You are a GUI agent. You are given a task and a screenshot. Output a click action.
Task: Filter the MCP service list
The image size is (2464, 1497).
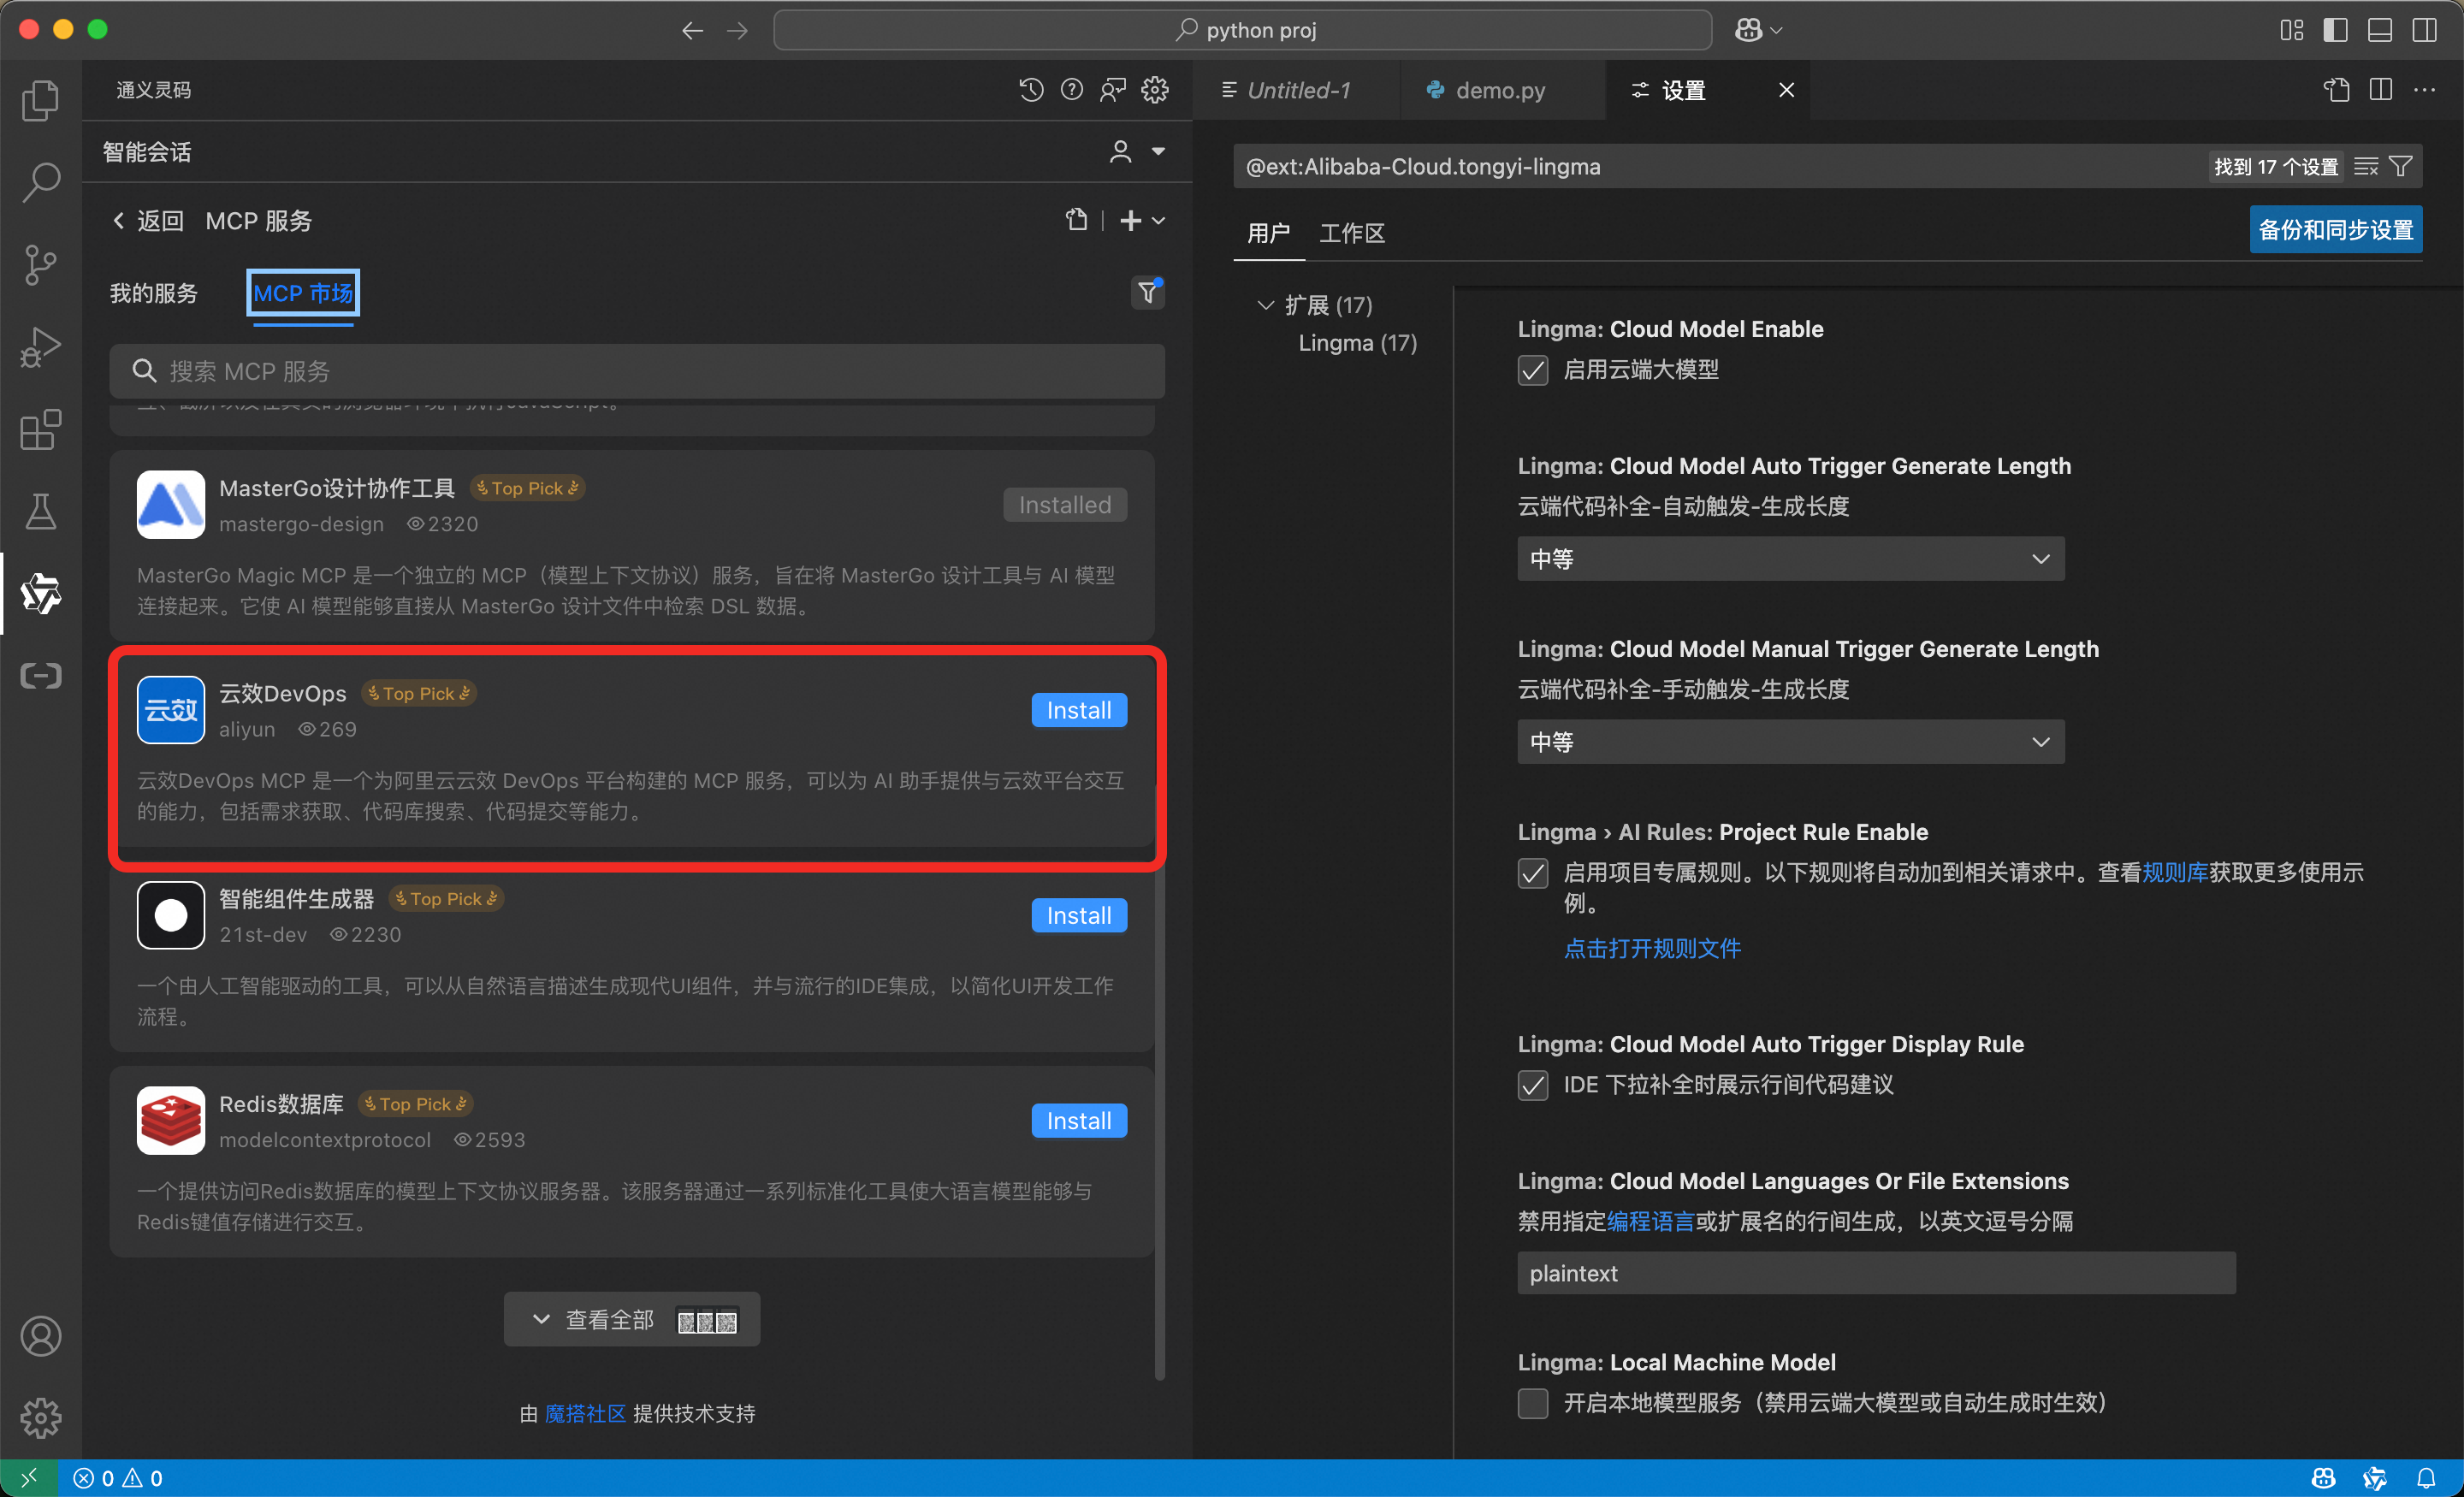[1147, 292]
